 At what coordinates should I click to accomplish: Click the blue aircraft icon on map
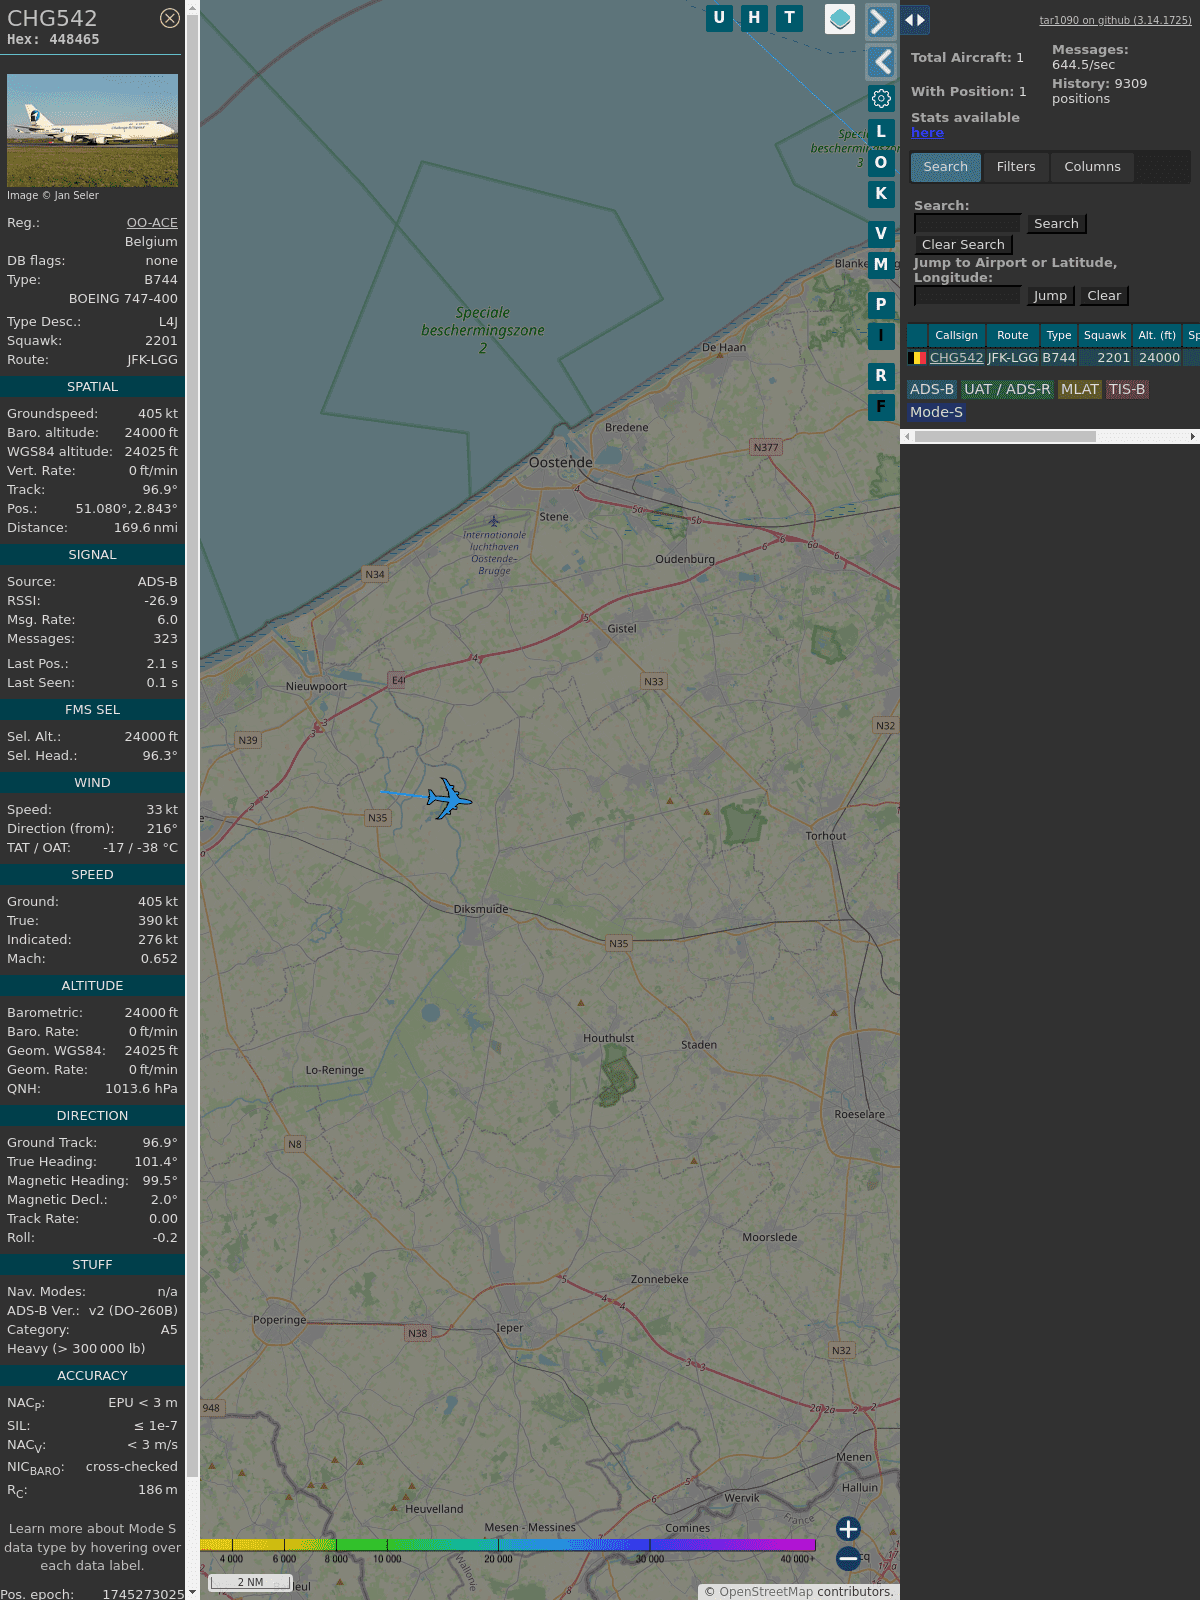(448, 798)
